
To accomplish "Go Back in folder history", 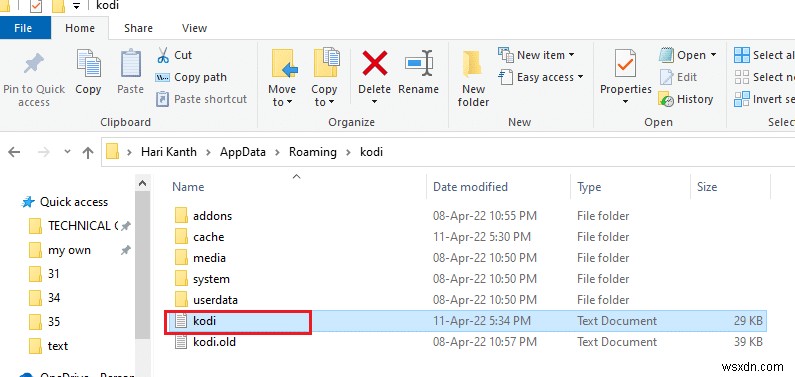I will [x=14, y=152].
